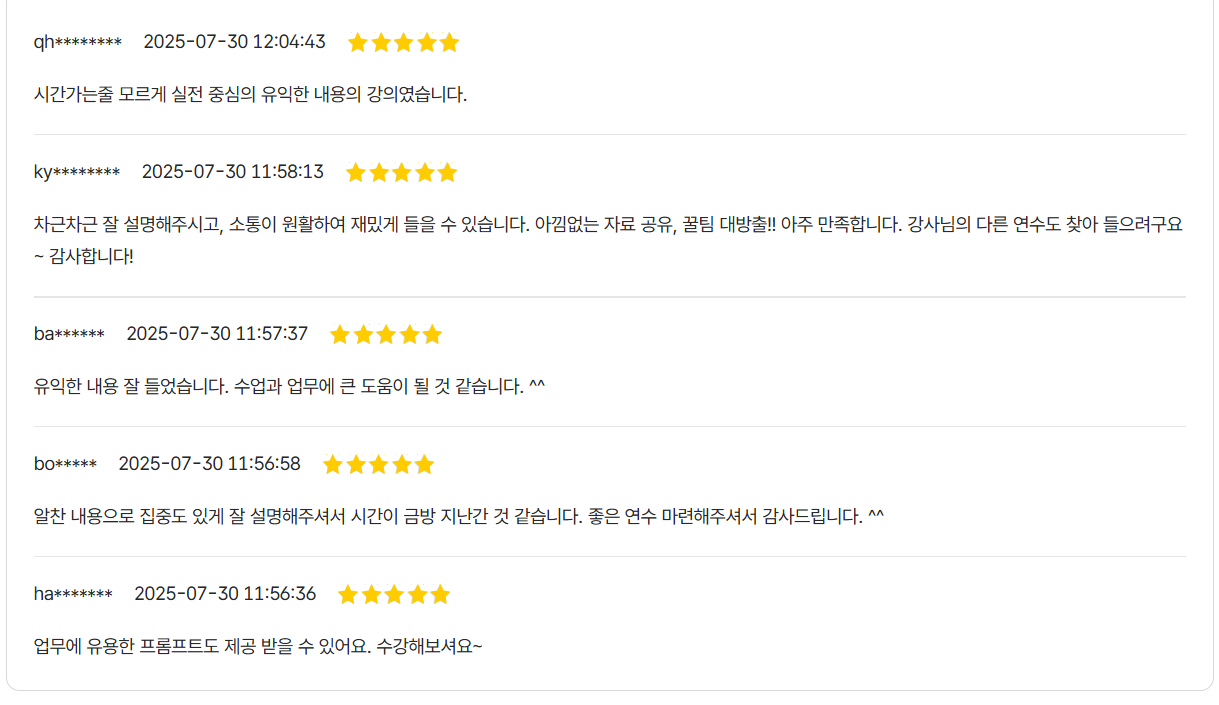
Task: Click the username bo*****
Action: click(x=65, y=464)
